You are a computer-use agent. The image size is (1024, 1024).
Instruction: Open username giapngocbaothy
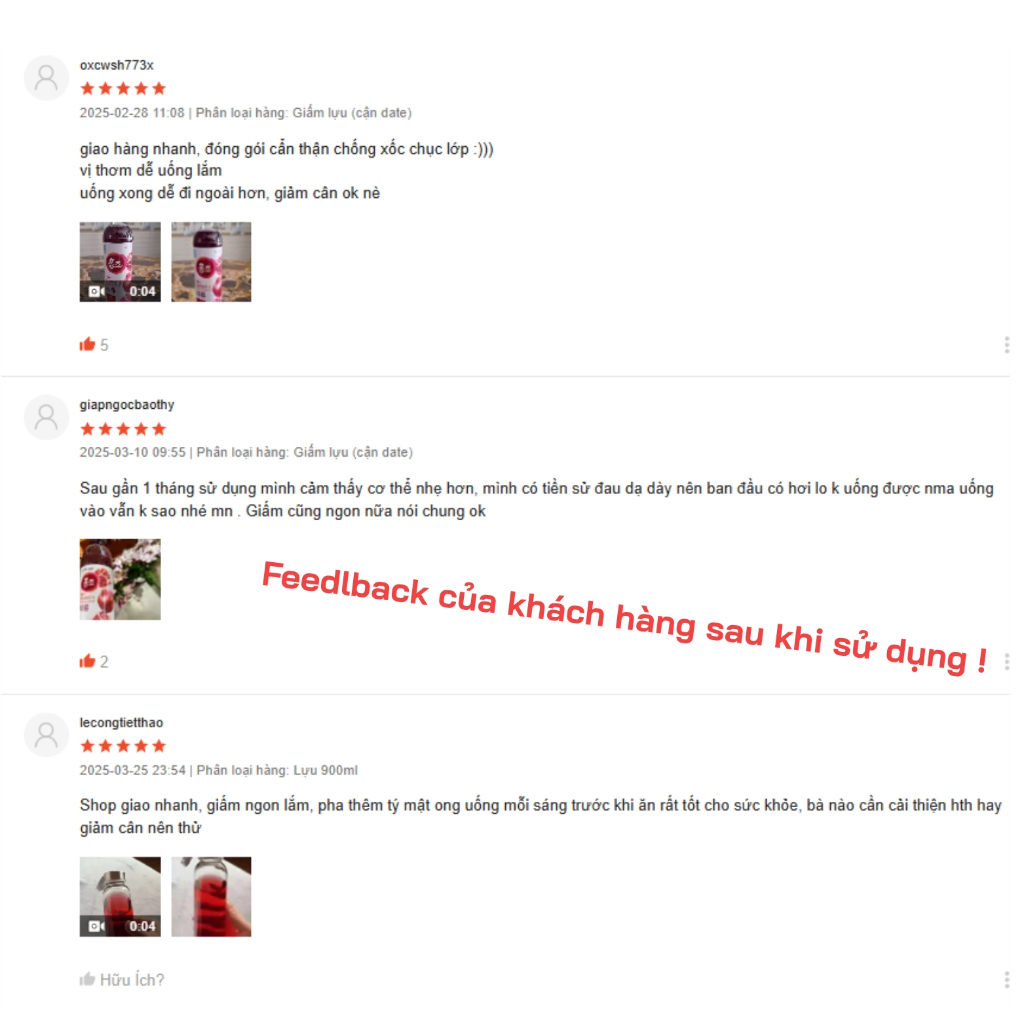coord(127,405)
